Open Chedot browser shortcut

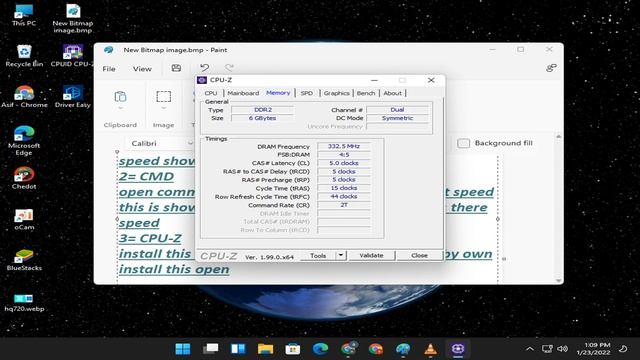24,178
